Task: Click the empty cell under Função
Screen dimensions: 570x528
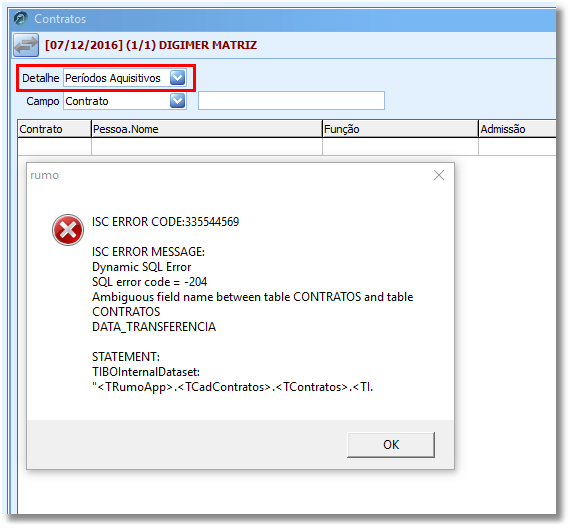Action: (400, 147)
